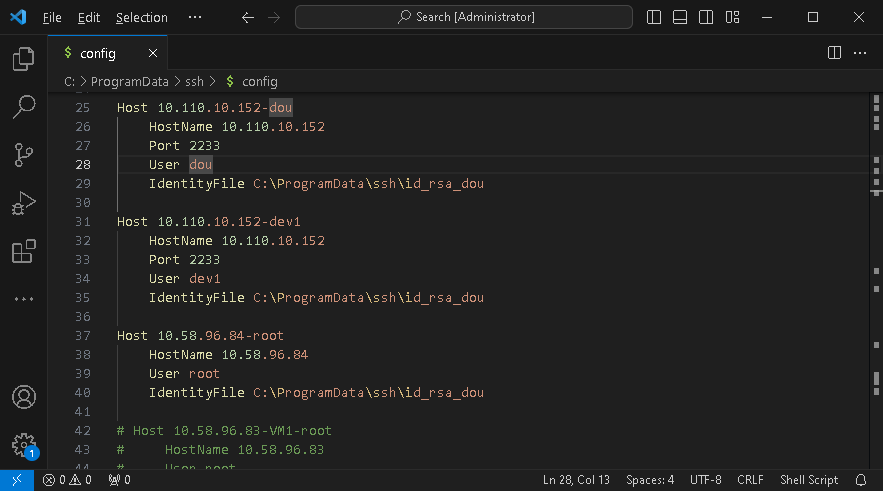
Task: Click the CRLF end-of-line selector
Action: 751,480
